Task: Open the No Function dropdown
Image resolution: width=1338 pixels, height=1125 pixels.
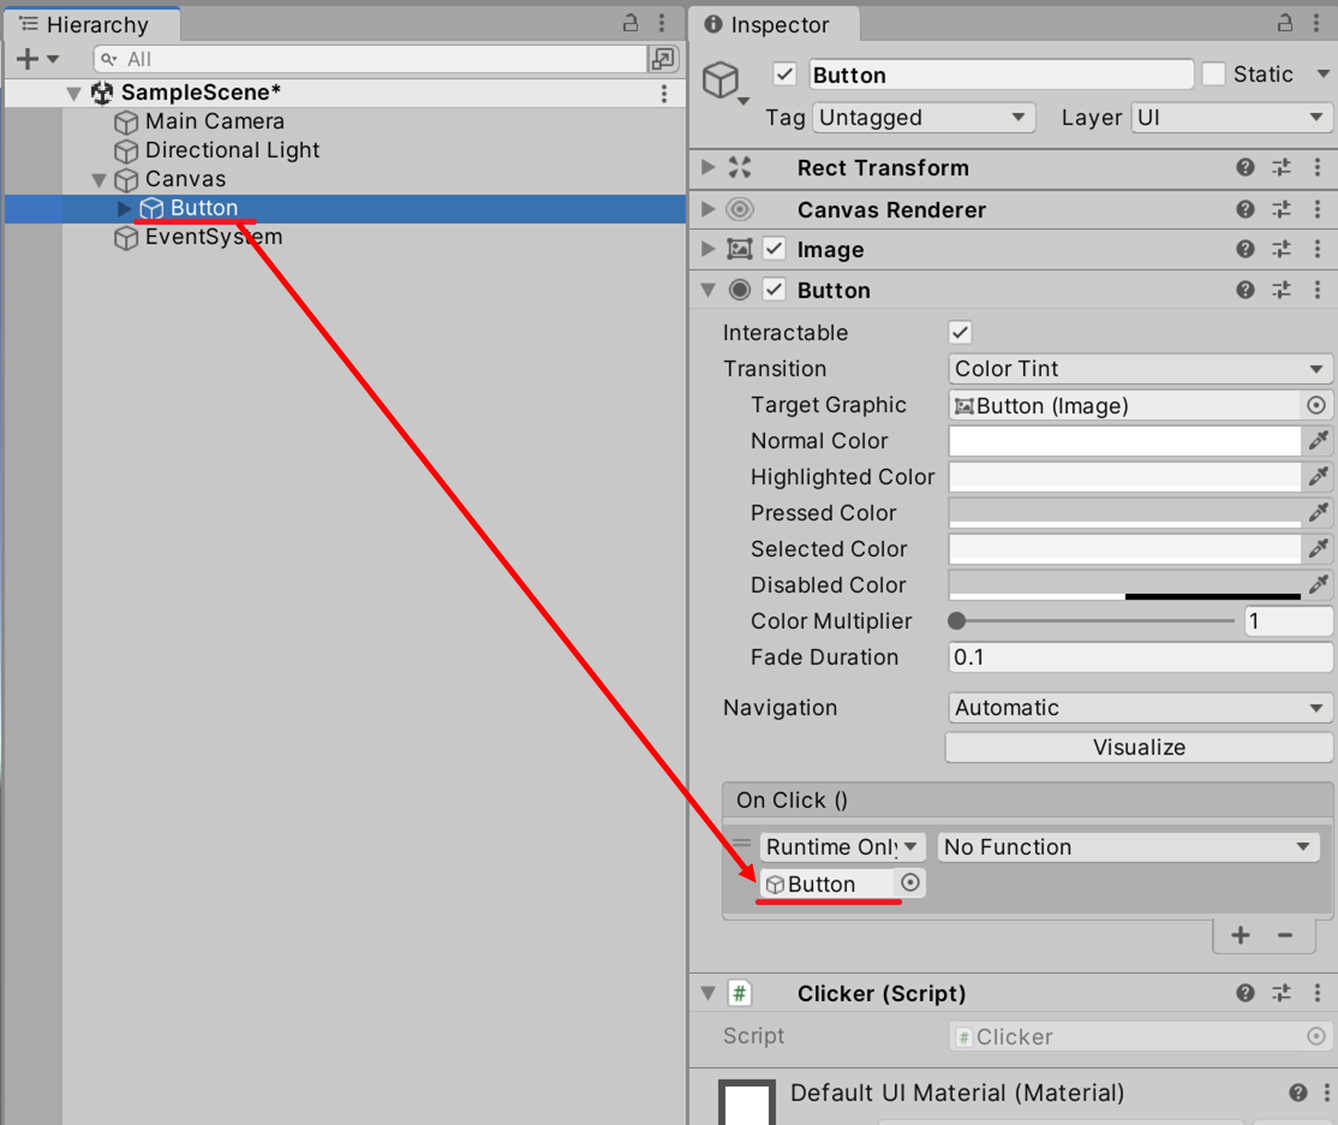Action: click(1127, 847)
